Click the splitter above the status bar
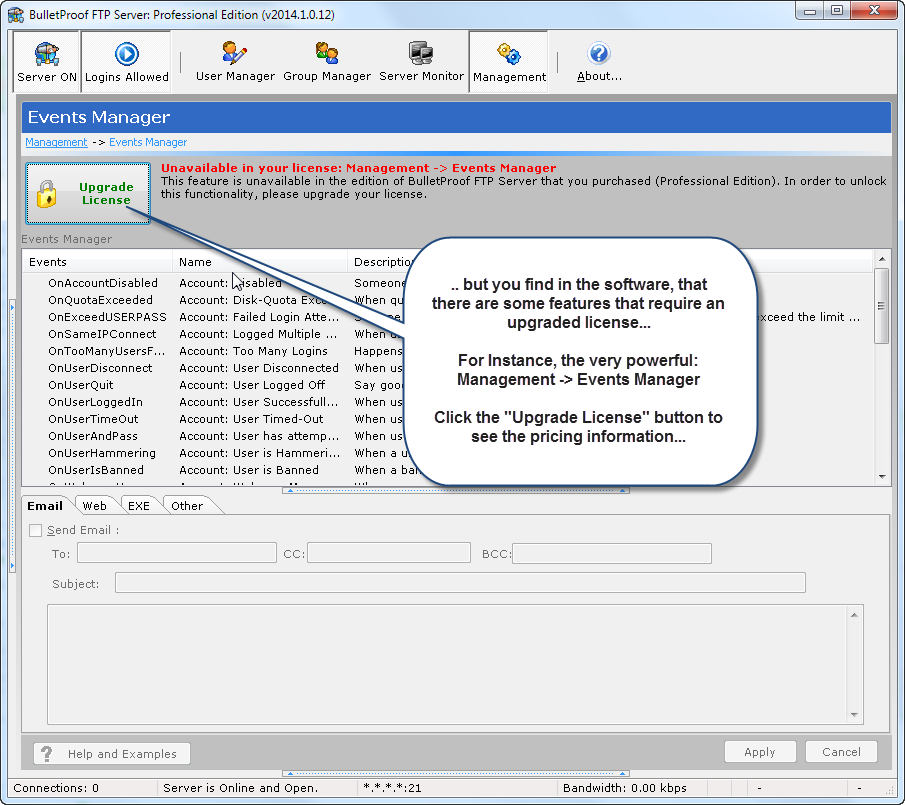The height and width of the screenshot is (805, 905). (x=456, y=773)
